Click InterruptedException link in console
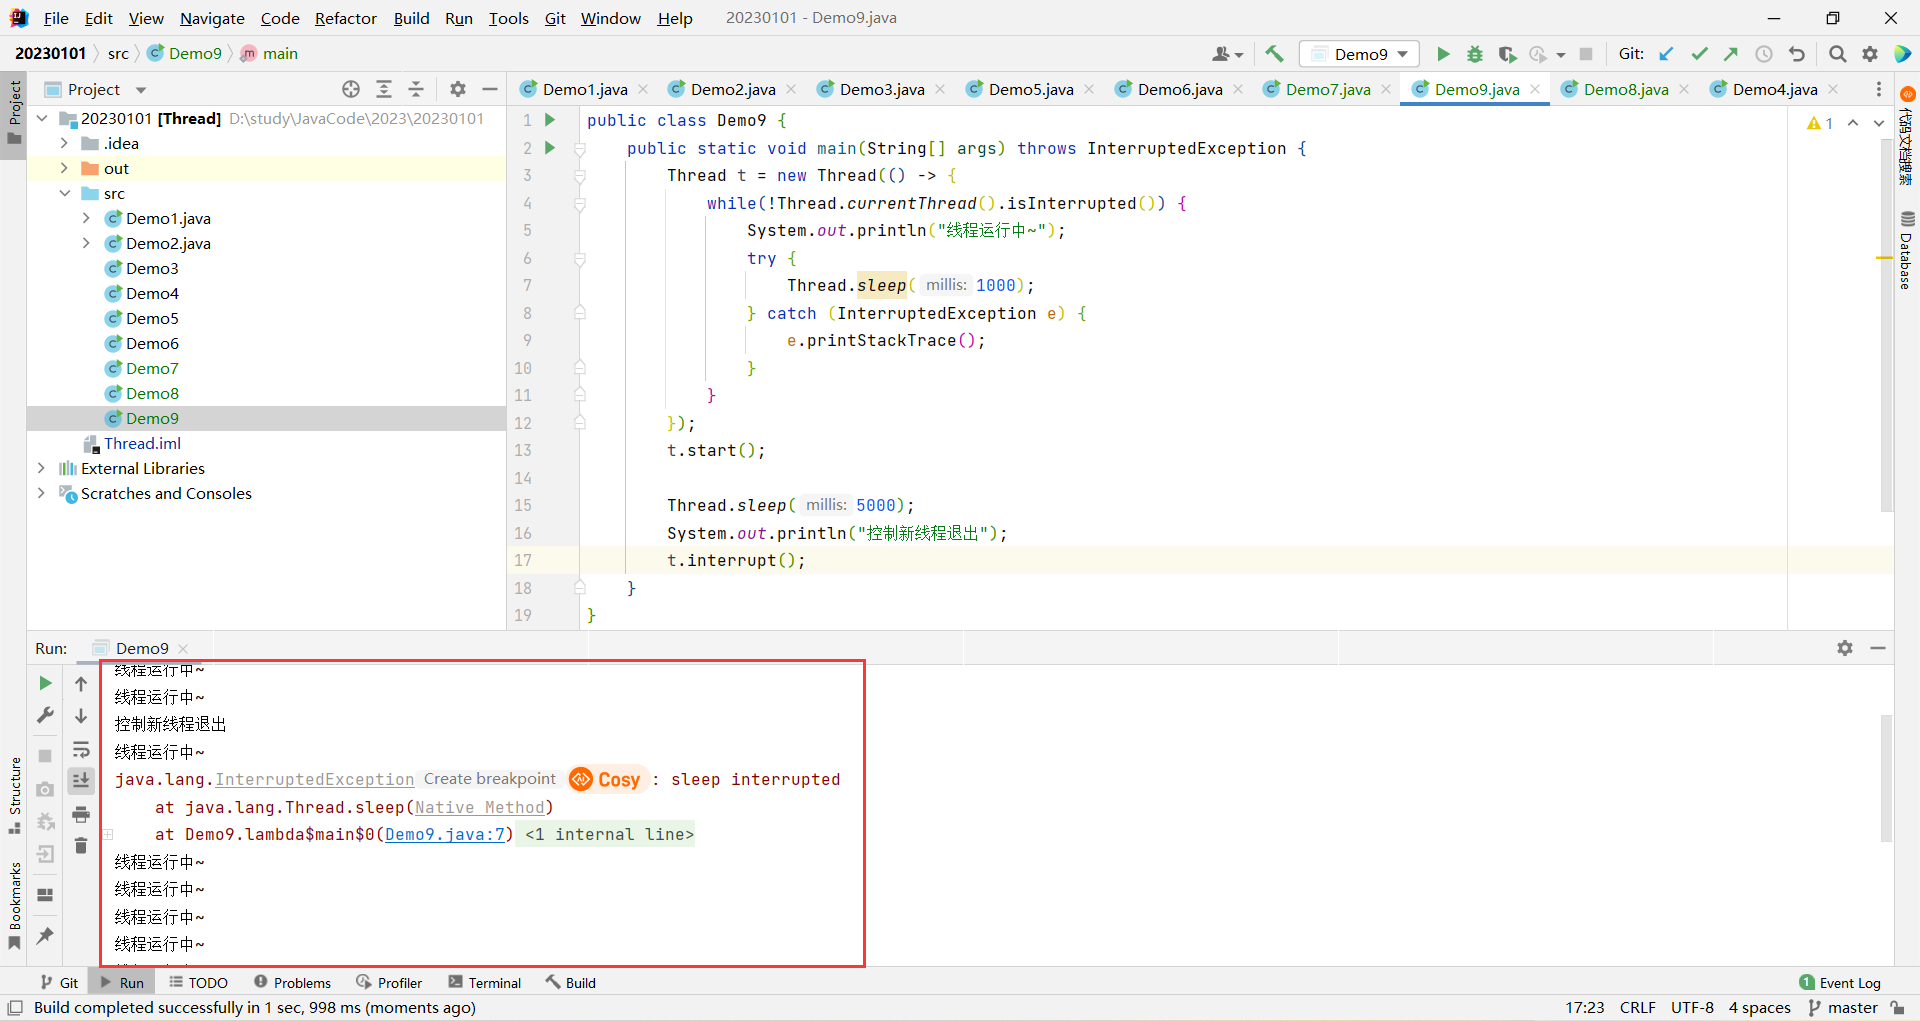1920x1021 pixels. tap(315, 779)
